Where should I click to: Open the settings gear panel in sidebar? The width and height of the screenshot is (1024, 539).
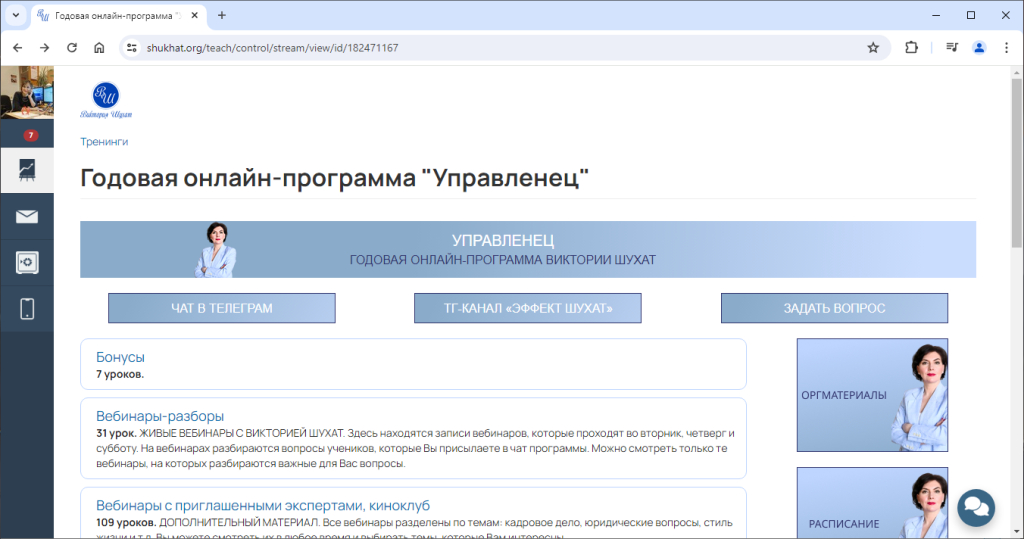click(x=27, y=263)
